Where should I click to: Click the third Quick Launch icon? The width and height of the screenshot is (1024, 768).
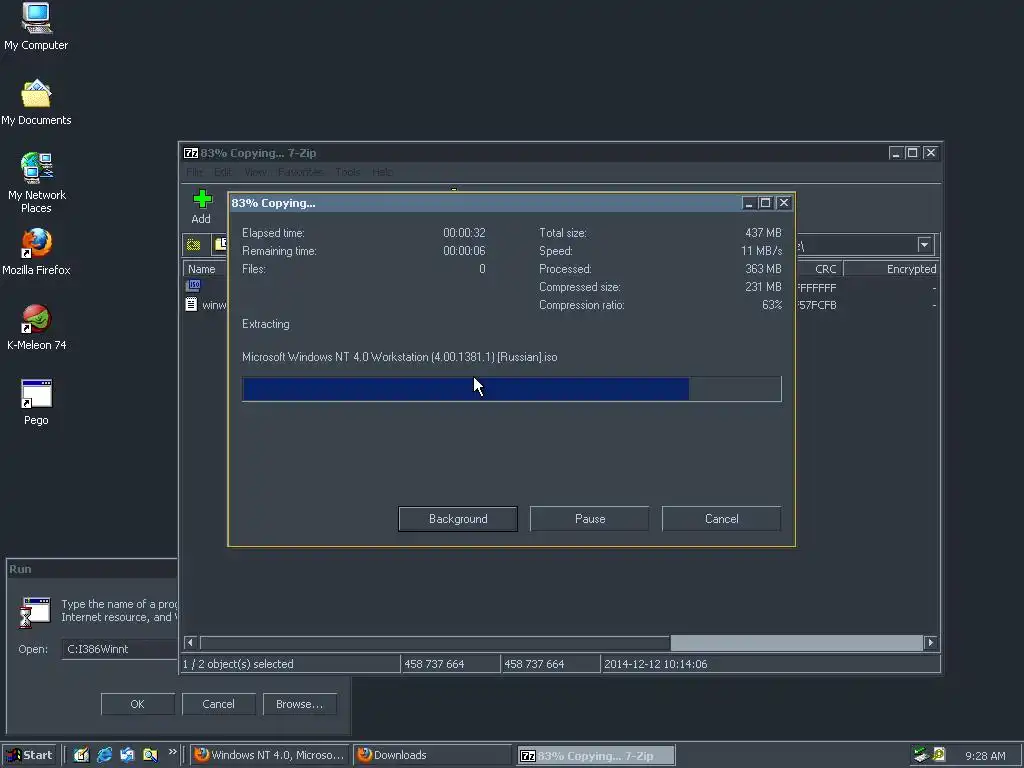pyautogui.click(x=127, y=755)
